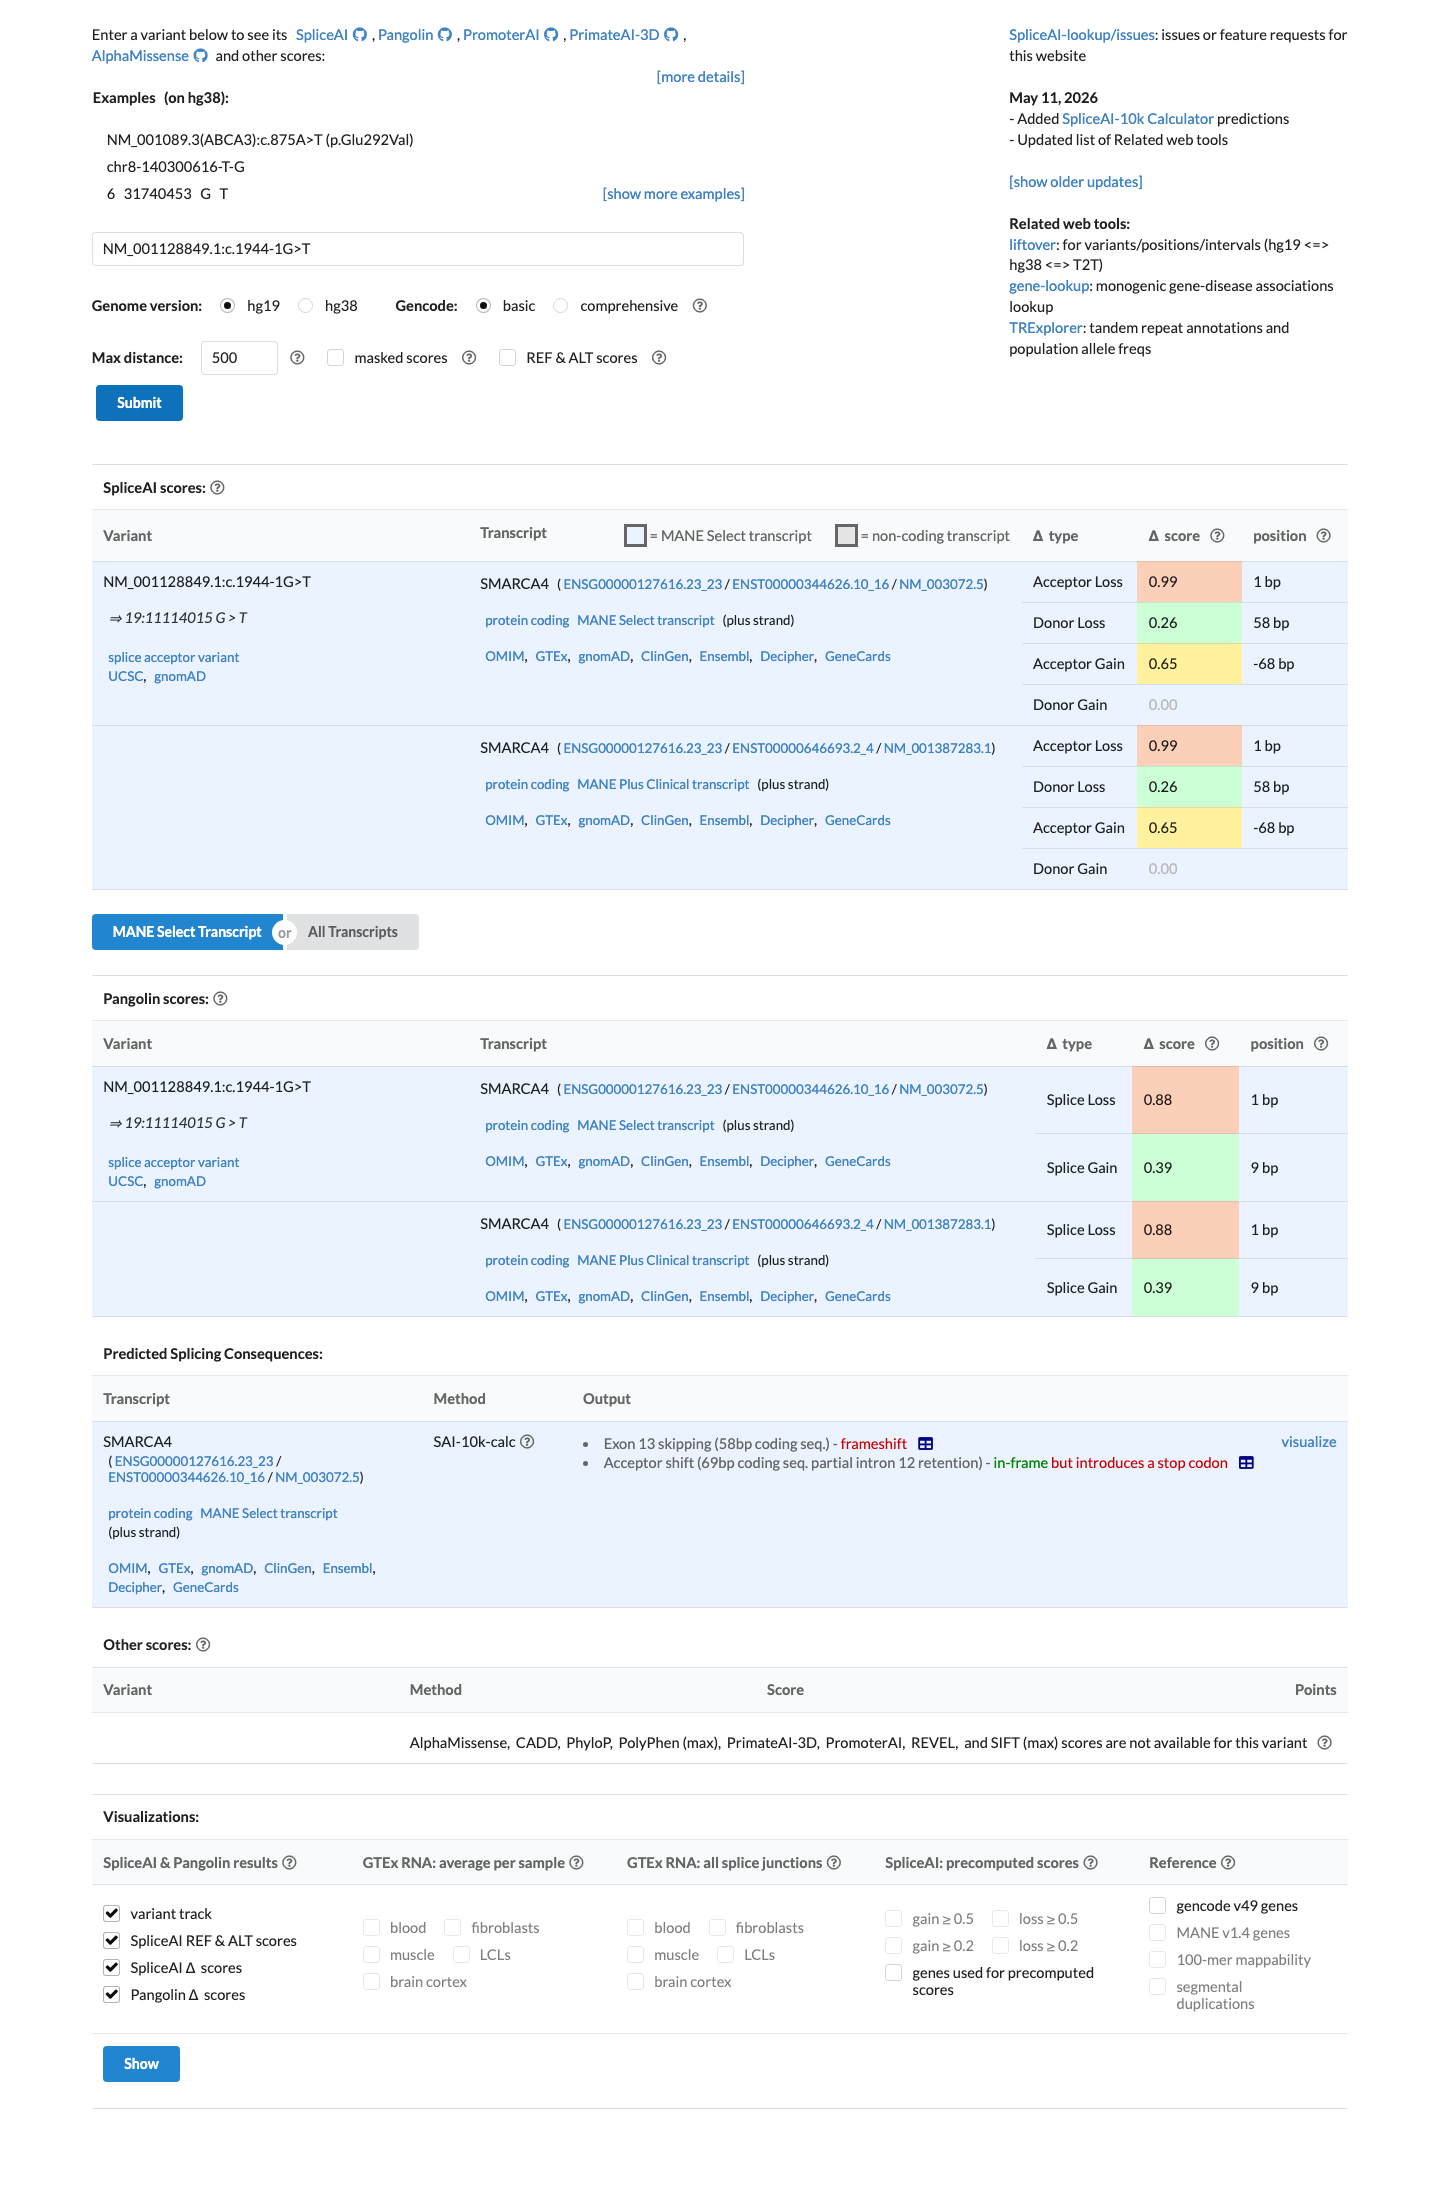The height and width of the screenshot is (2200, 1454).
Task: Show help icon next to masked scores
Action: 469,358
